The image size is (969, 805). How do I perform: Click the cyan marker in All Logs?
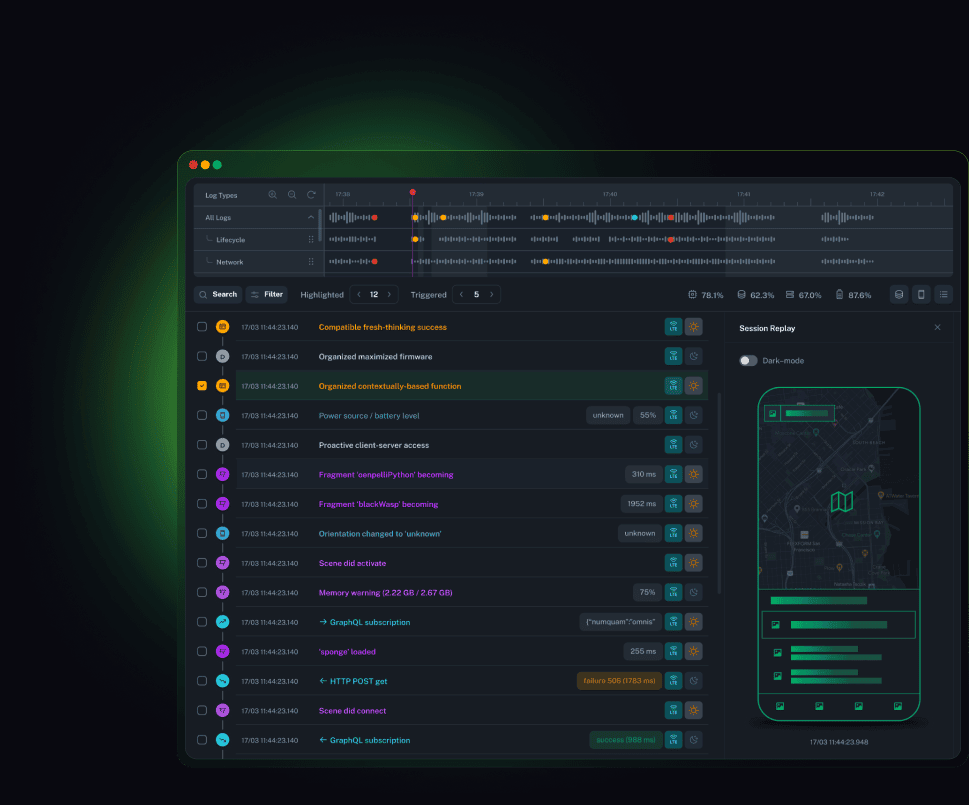pos(635,217)
